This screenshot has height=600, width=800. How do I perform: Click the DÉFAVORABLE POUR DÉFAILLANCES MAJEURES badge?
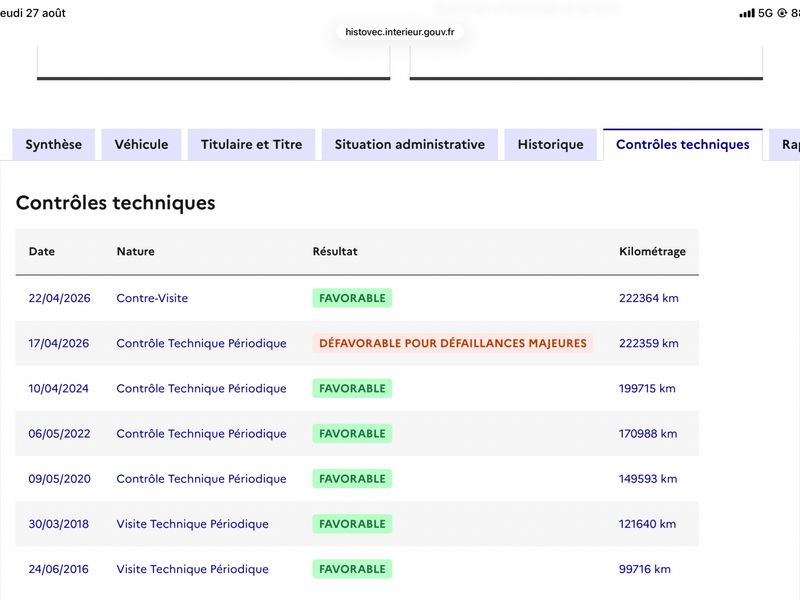(x=453, y=343)
